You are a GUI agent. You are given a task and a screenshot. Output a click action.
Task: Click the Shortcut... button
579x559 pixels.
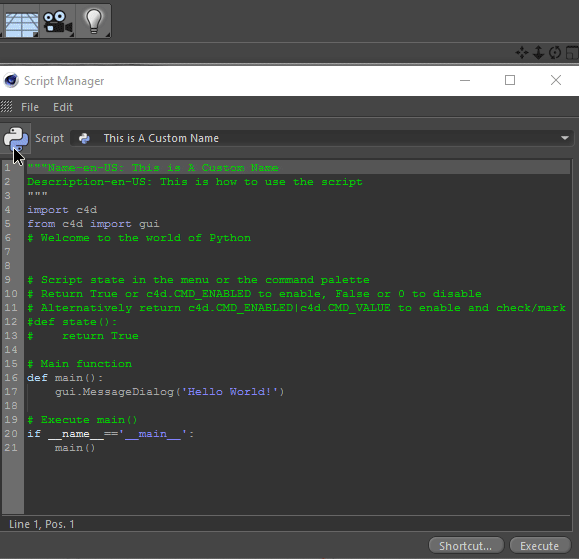[x=466, y=546]
